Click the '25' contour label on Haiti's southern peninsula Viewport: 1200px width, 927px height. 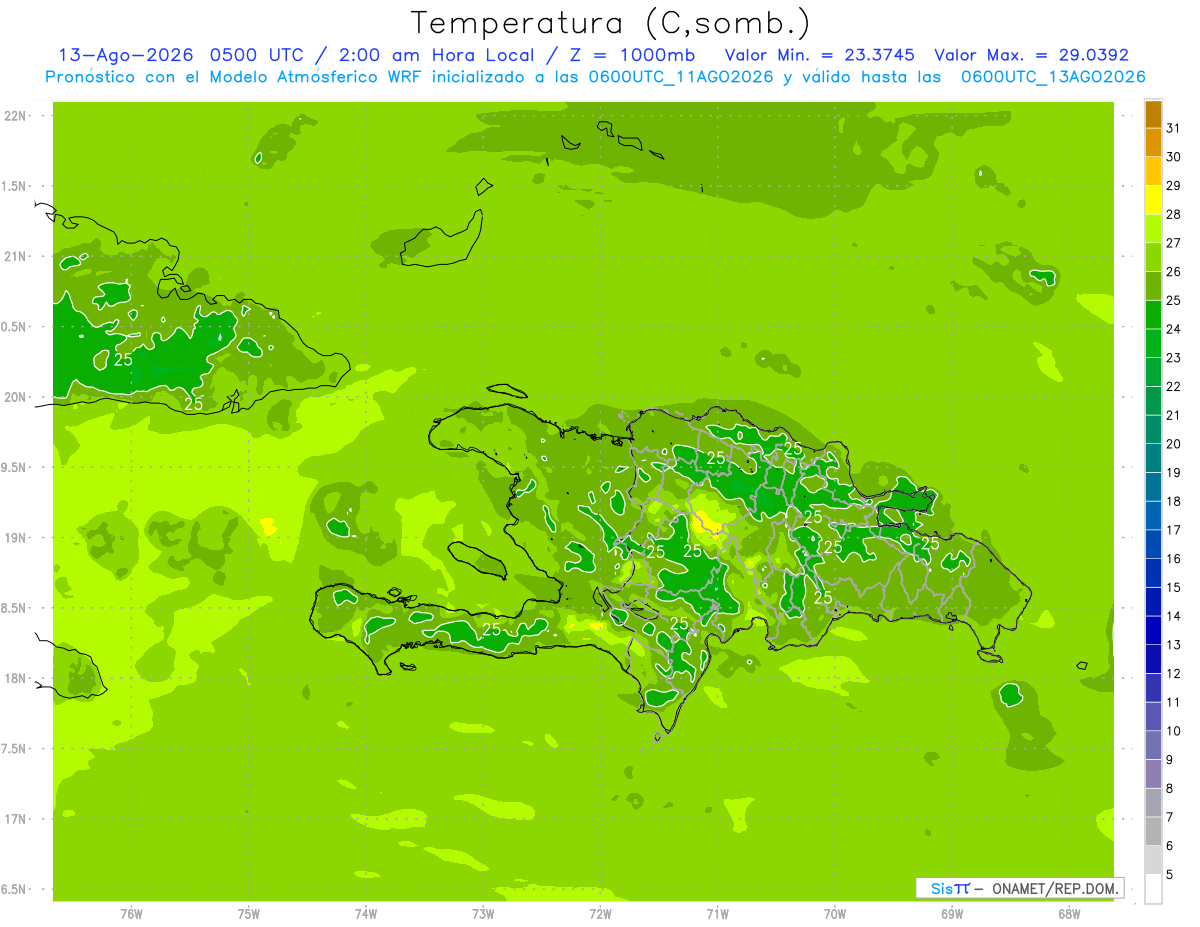coord(491,629)
